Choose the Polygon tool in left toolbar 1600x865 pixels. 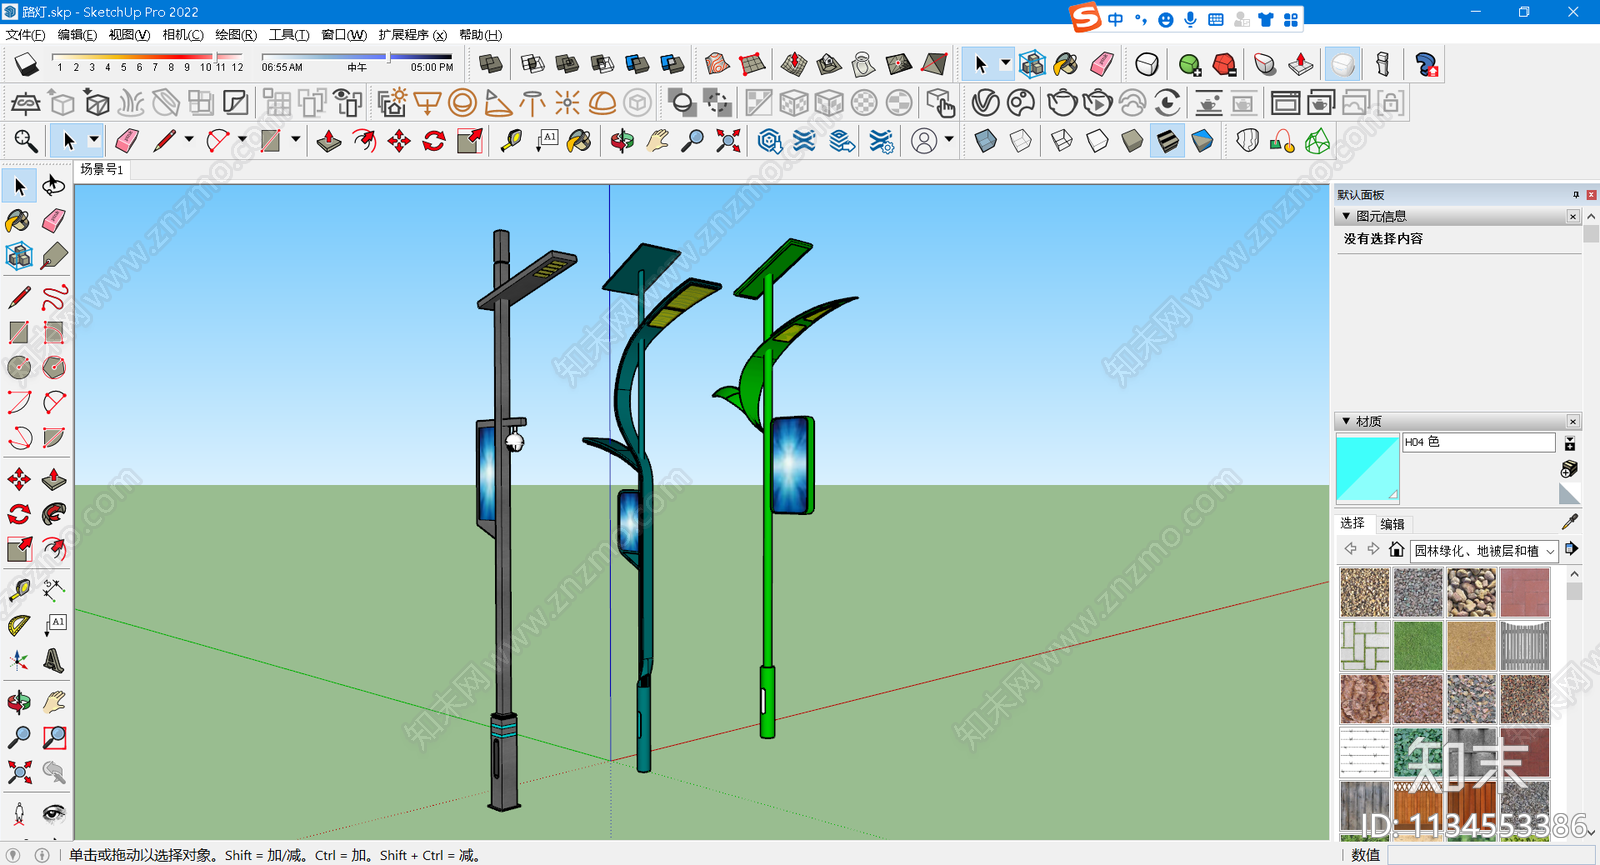54,367
